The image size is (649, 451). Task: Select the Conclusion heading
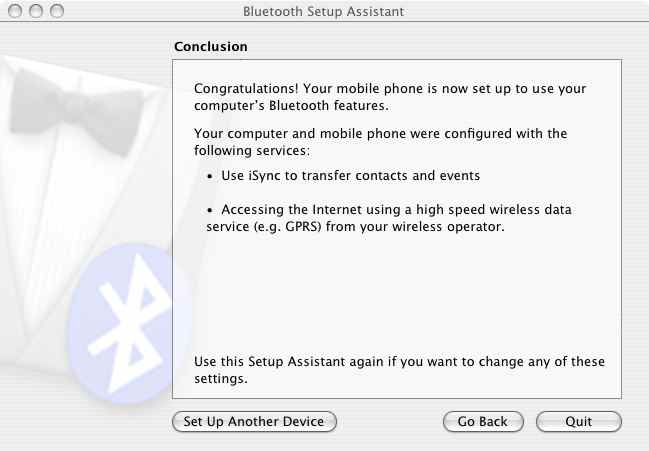(211, 46)
